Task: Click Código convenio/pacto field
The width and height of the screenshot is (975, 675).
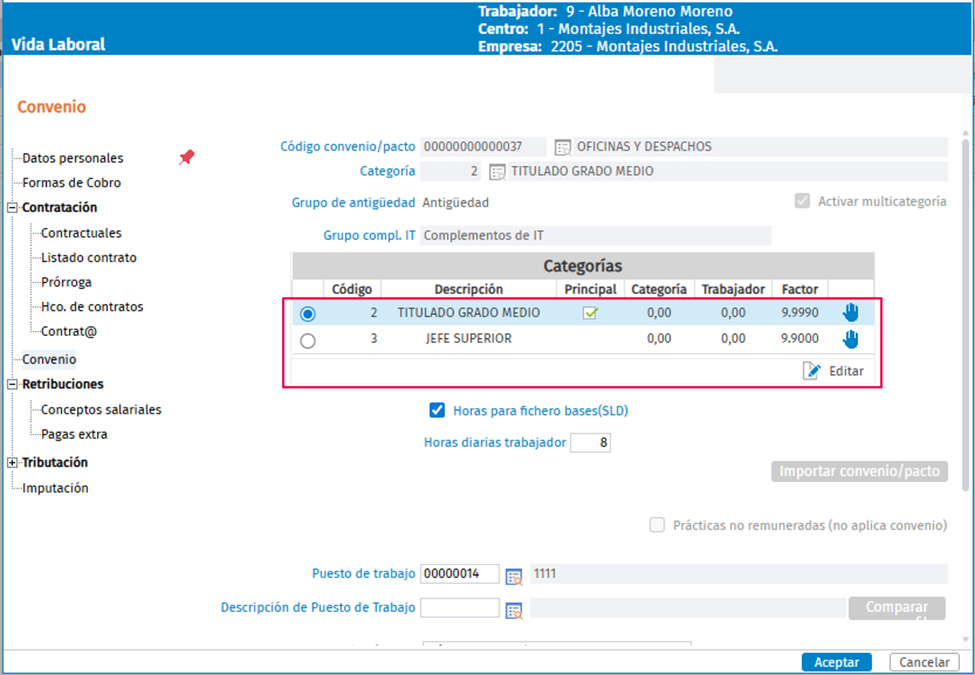Action: (483, 147)
